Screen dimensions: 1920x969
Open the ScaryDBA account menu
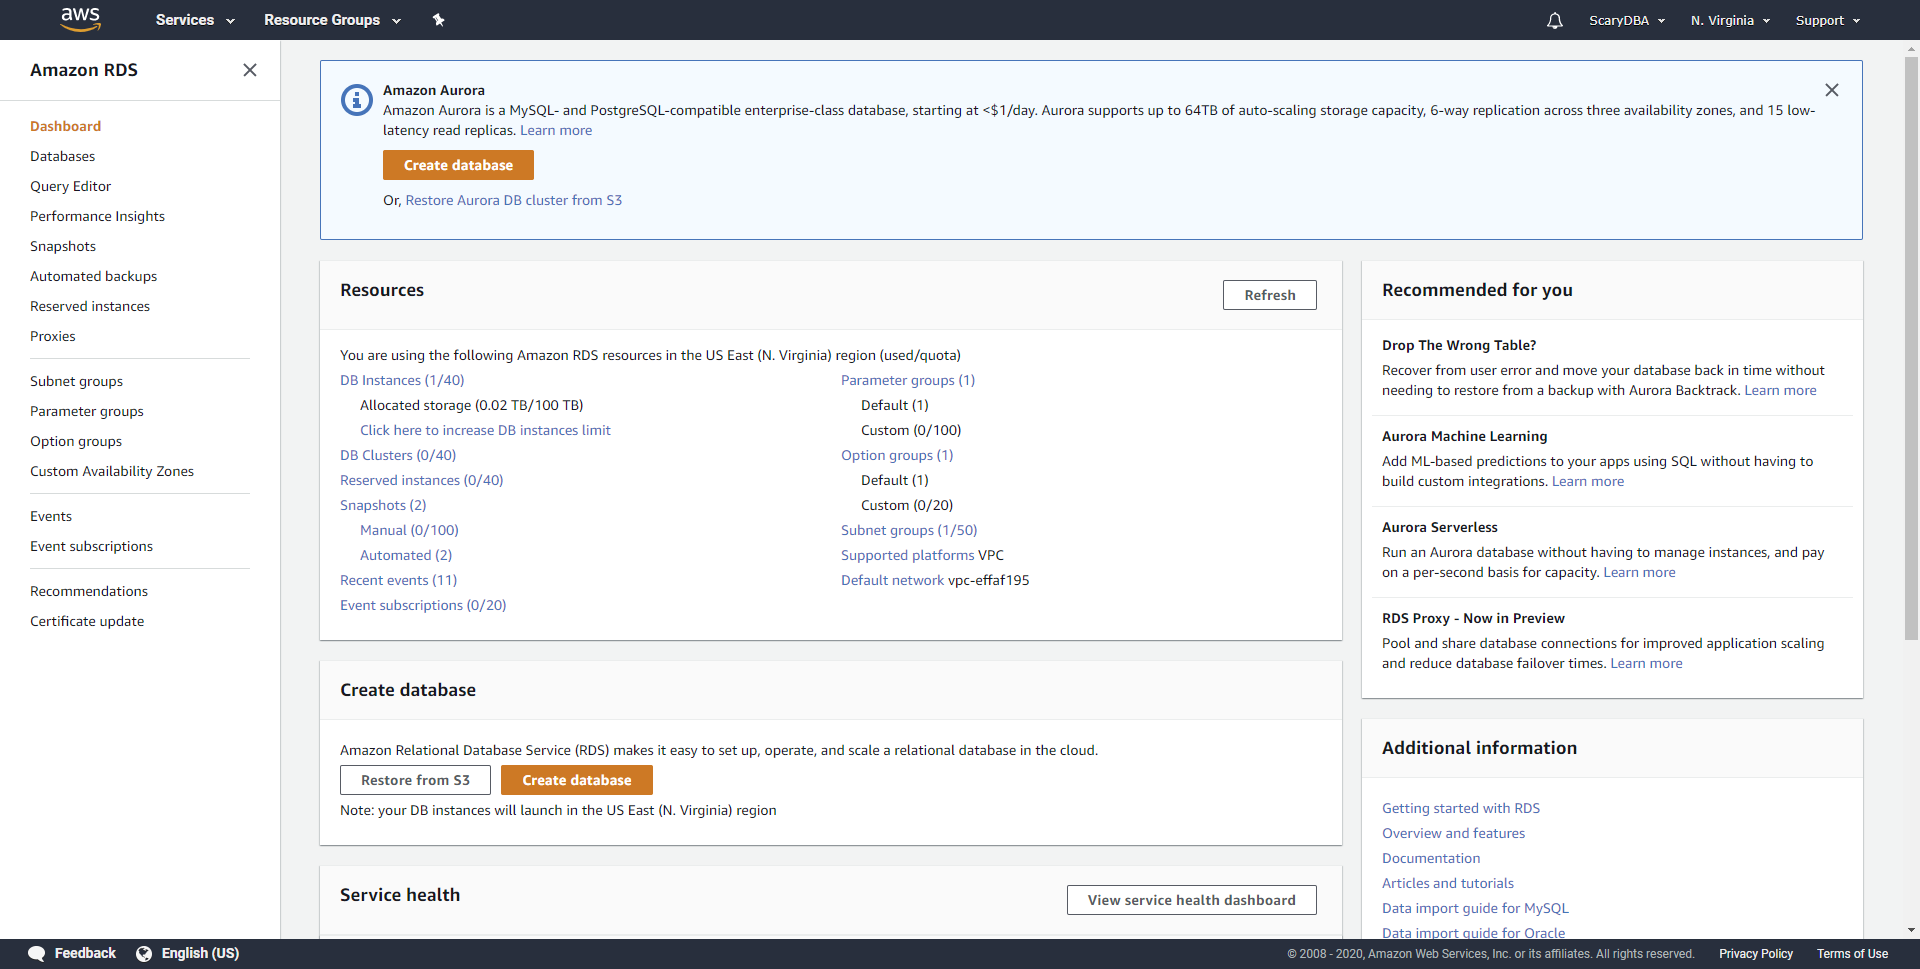[1627, 20]
